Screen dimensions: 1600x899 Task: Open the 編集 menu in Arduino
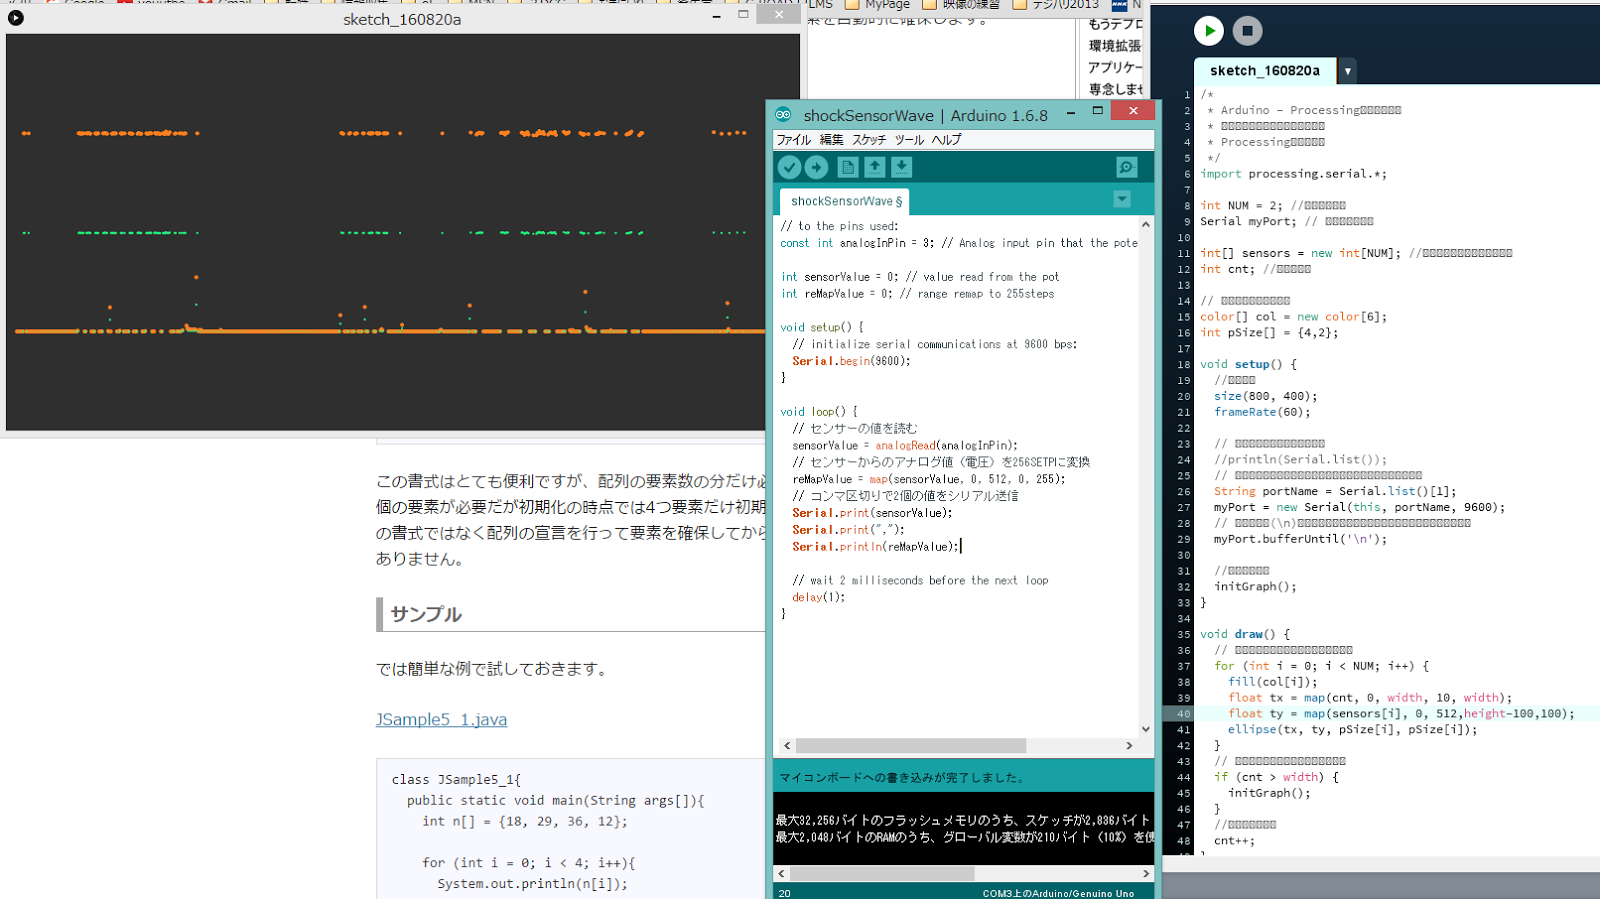(831, 140)
